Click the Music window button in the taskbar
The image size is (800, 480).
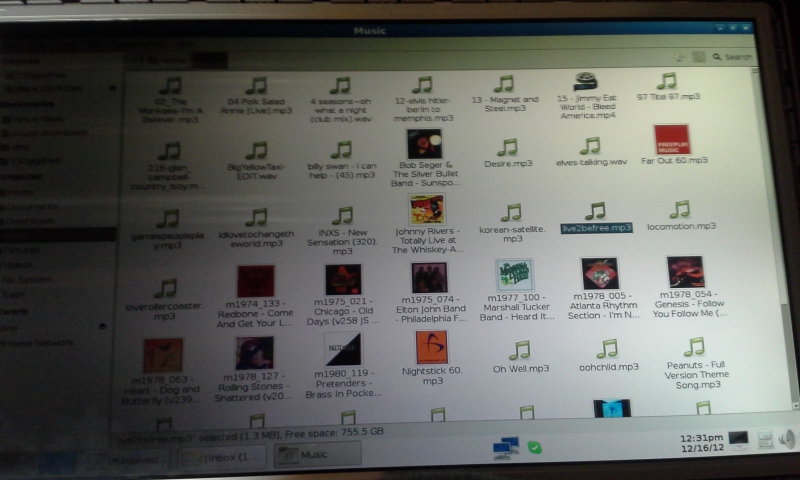317,453
